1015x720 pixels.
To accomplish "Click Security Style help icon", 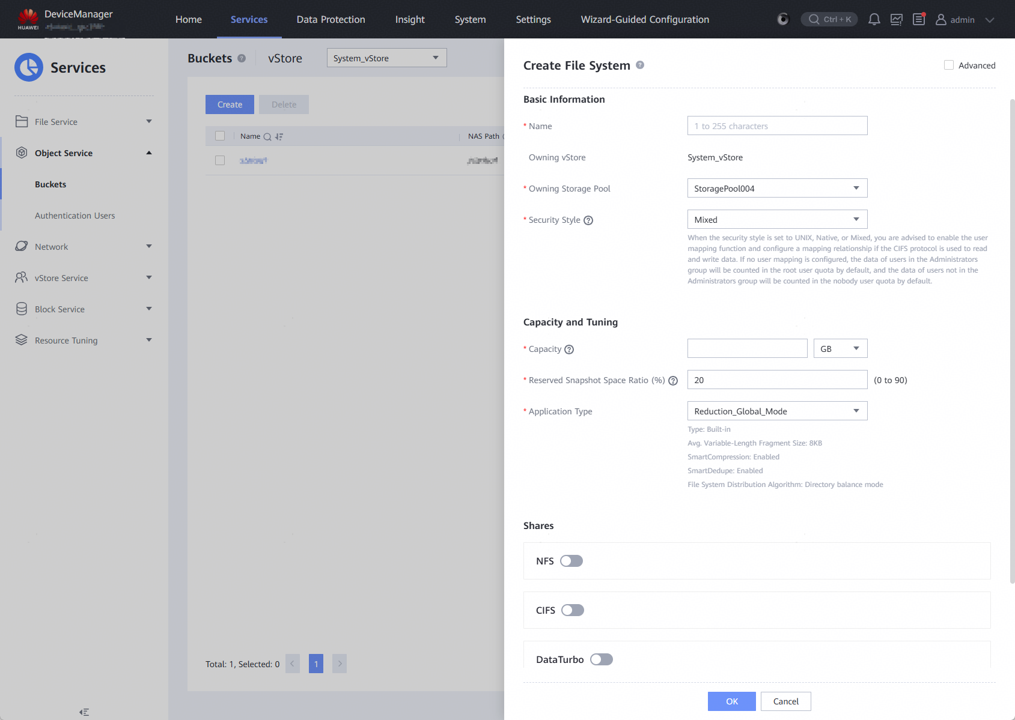I will coord(588,220).
